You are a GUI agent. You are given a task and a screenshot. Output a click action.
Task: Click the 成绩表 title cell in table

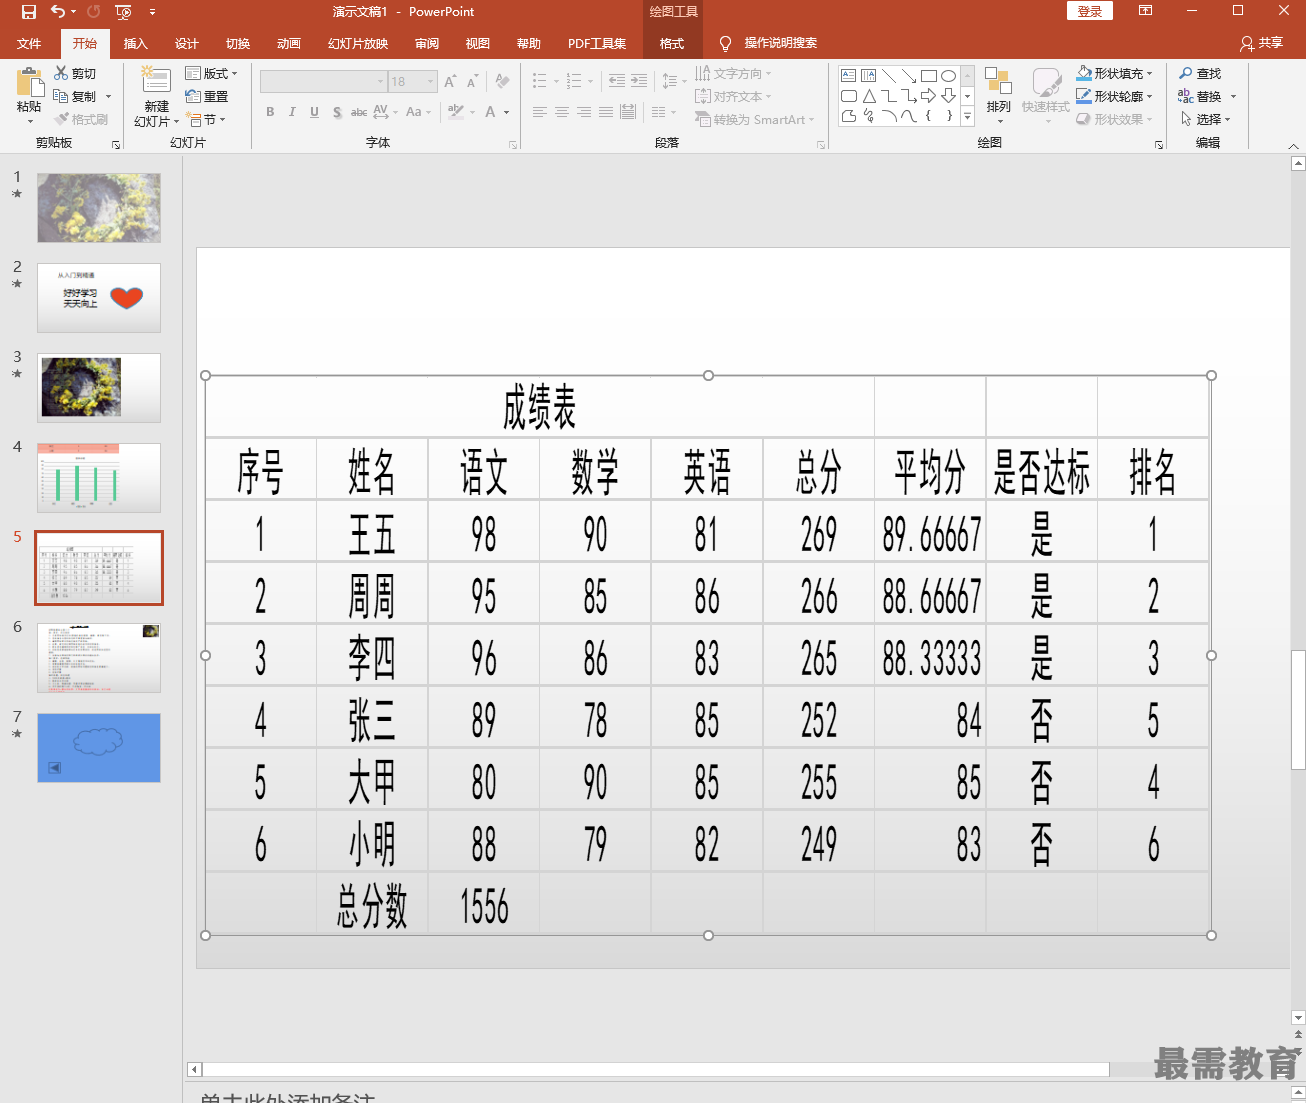[540, 407]
